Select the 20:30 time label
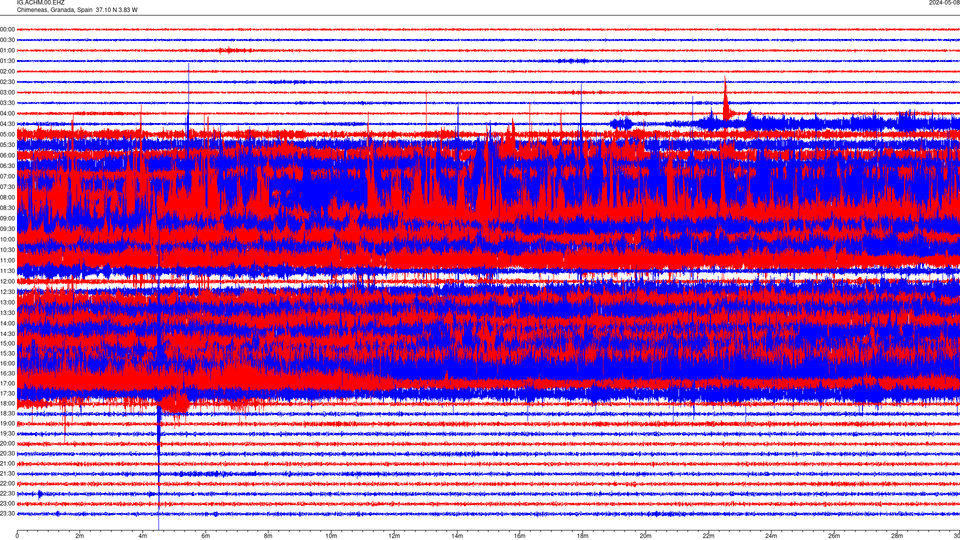The height and width of the screenshot is (540, 960). click(7, 454)
